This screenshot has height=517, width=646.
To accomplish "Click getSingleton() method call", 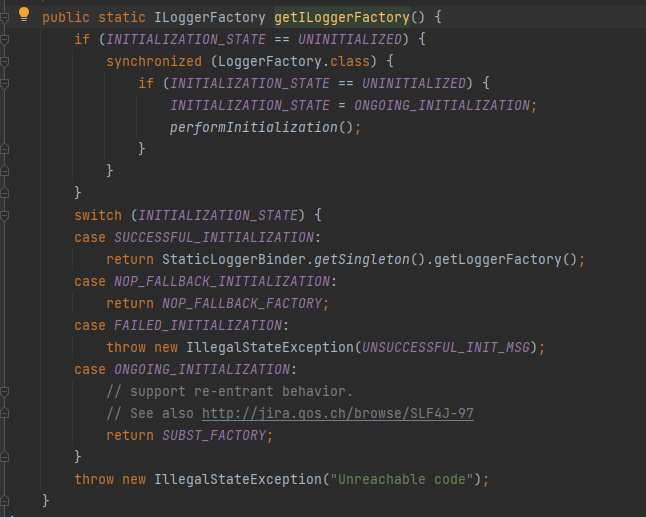I will point(370,260).
